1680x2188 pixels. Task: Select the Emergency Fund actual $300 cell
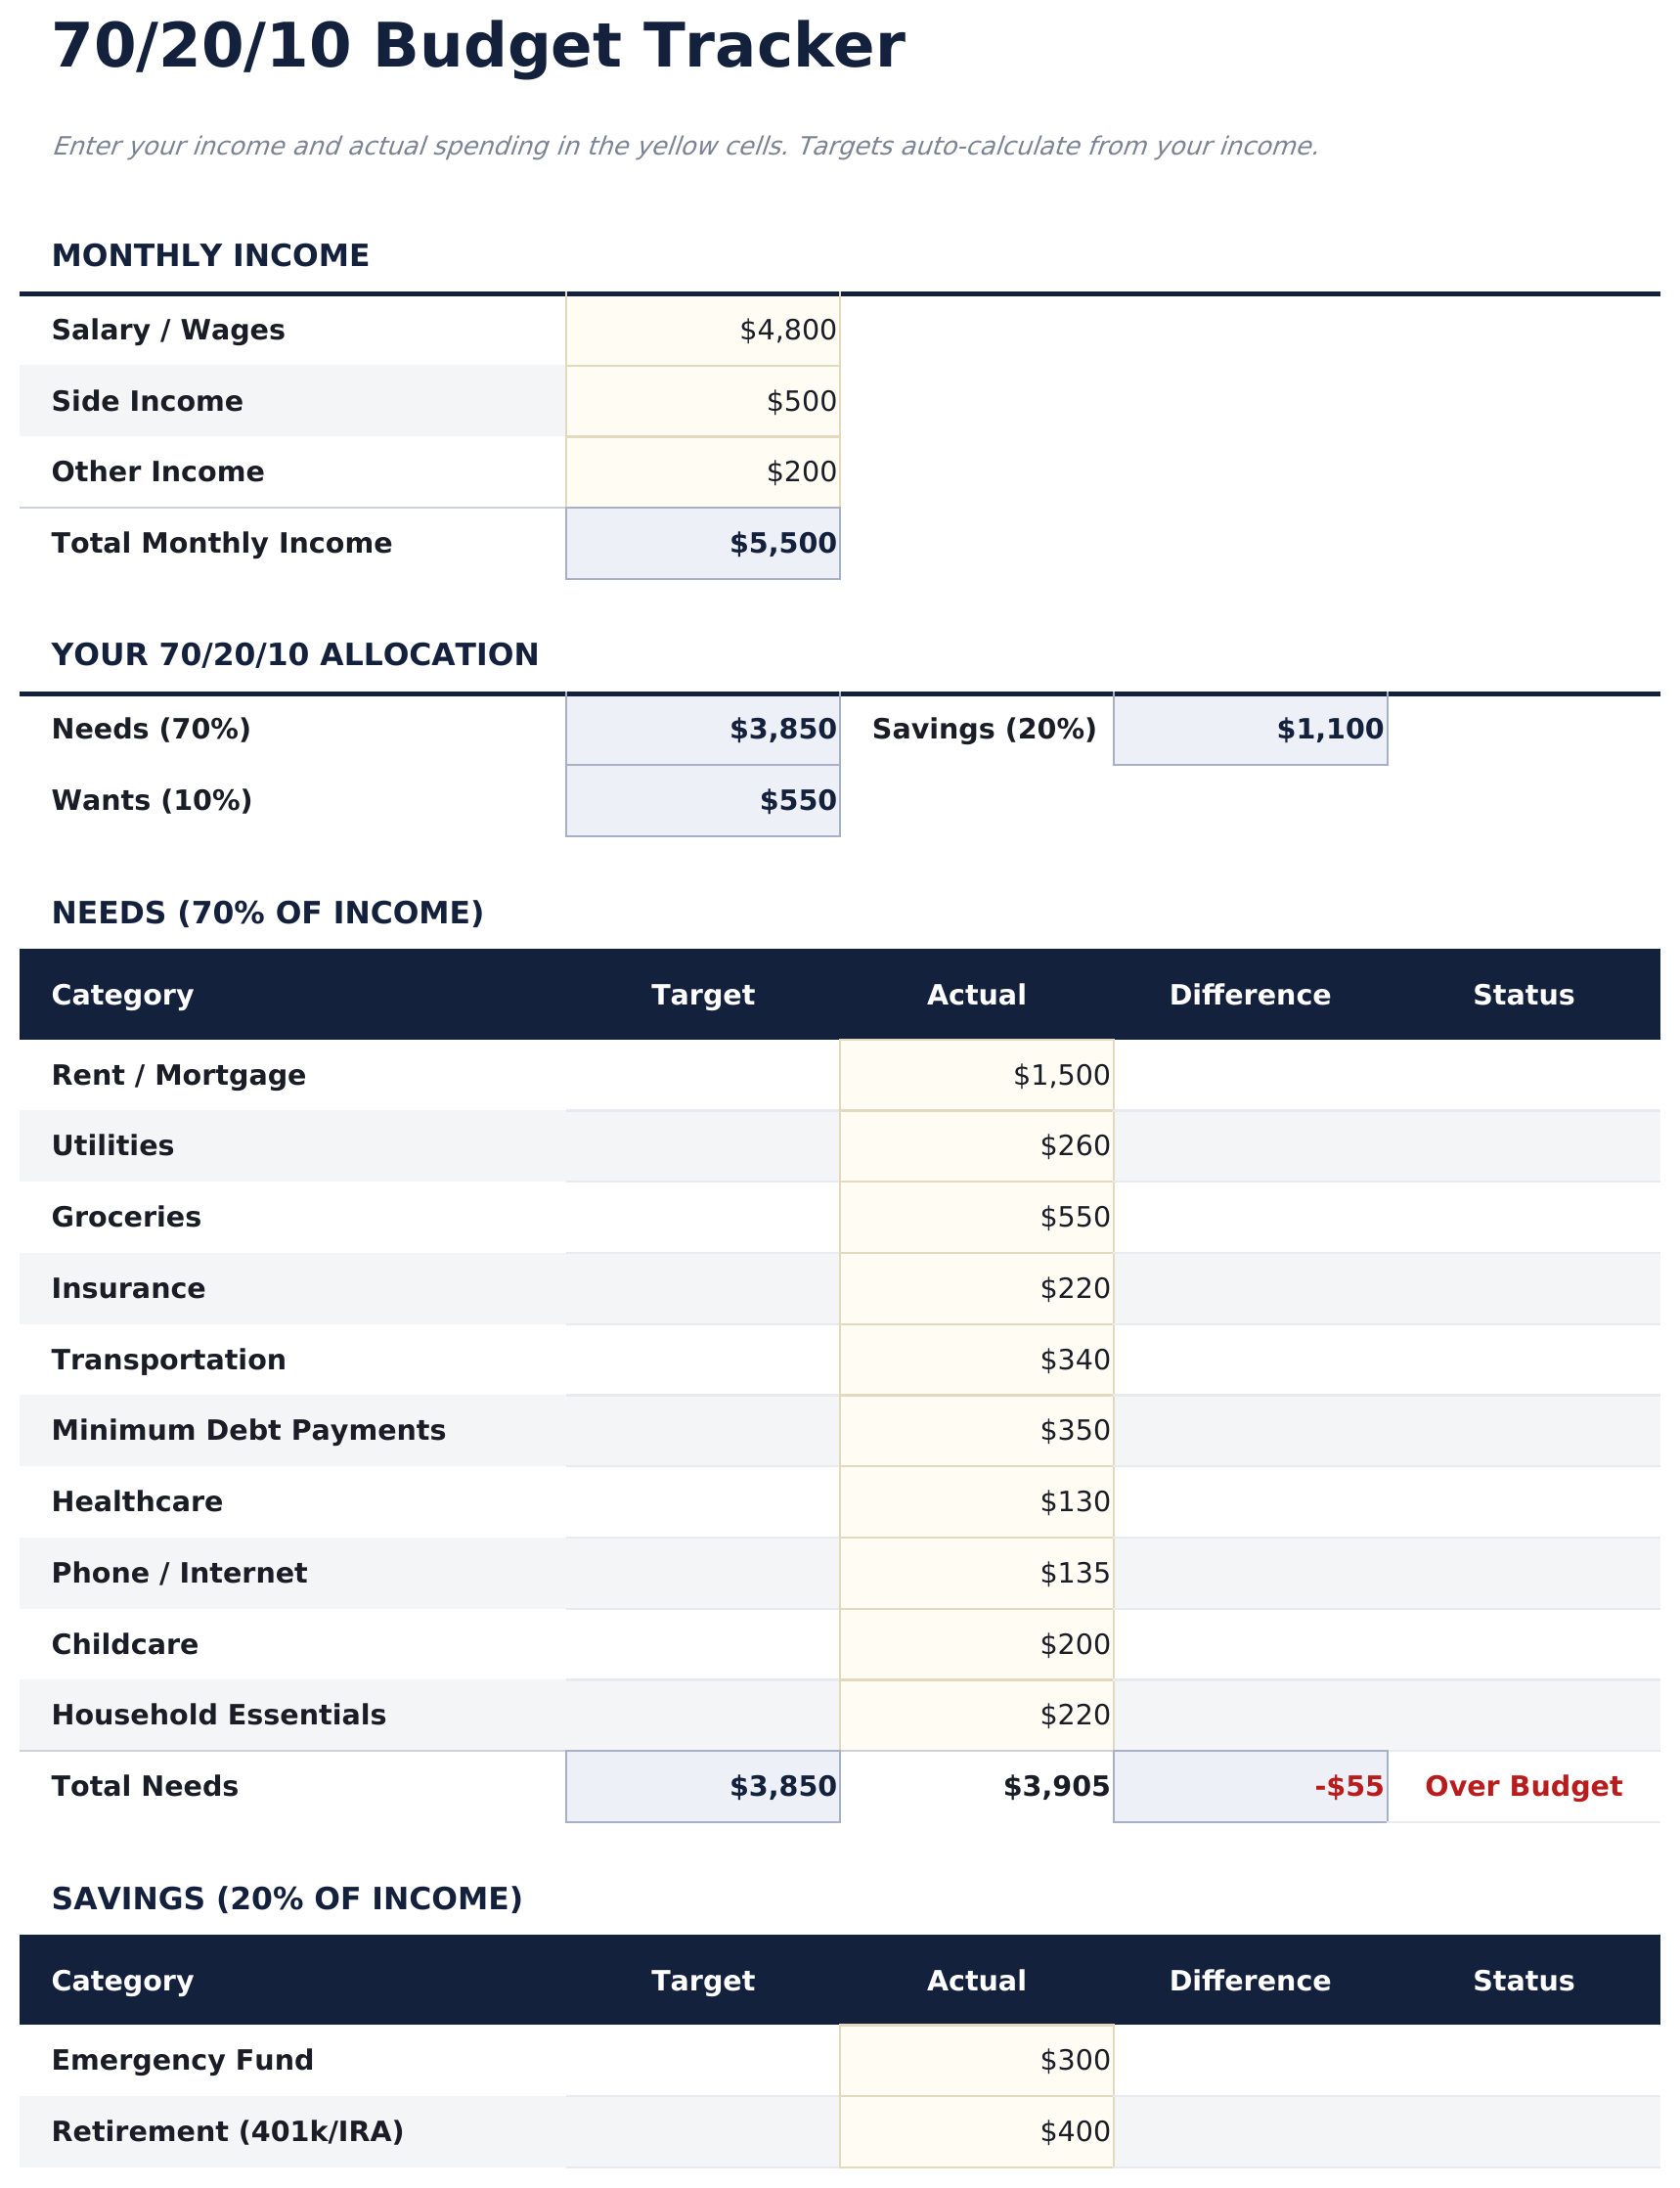pos(976,2060)
